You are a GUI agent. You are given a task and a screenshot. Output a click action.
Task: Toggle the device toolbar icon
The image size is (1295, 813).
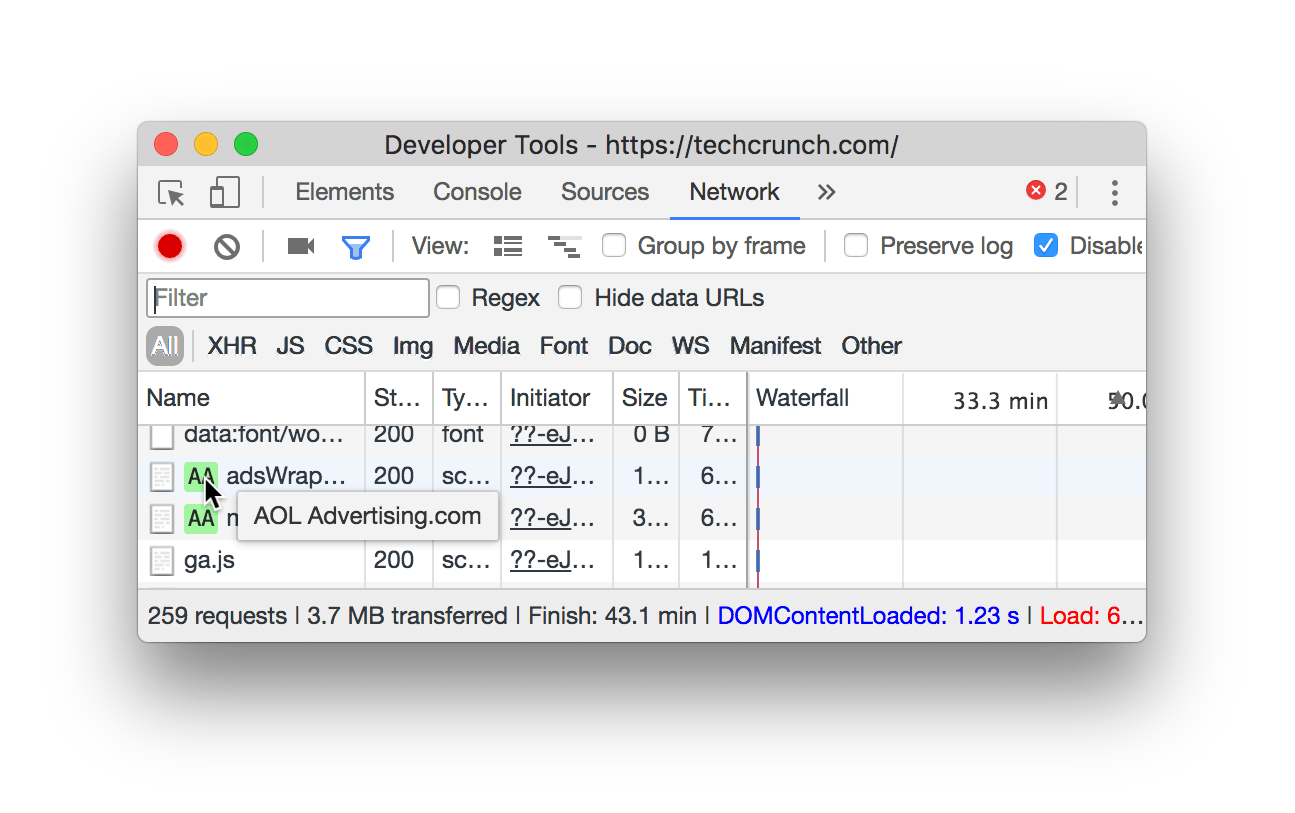224,193
